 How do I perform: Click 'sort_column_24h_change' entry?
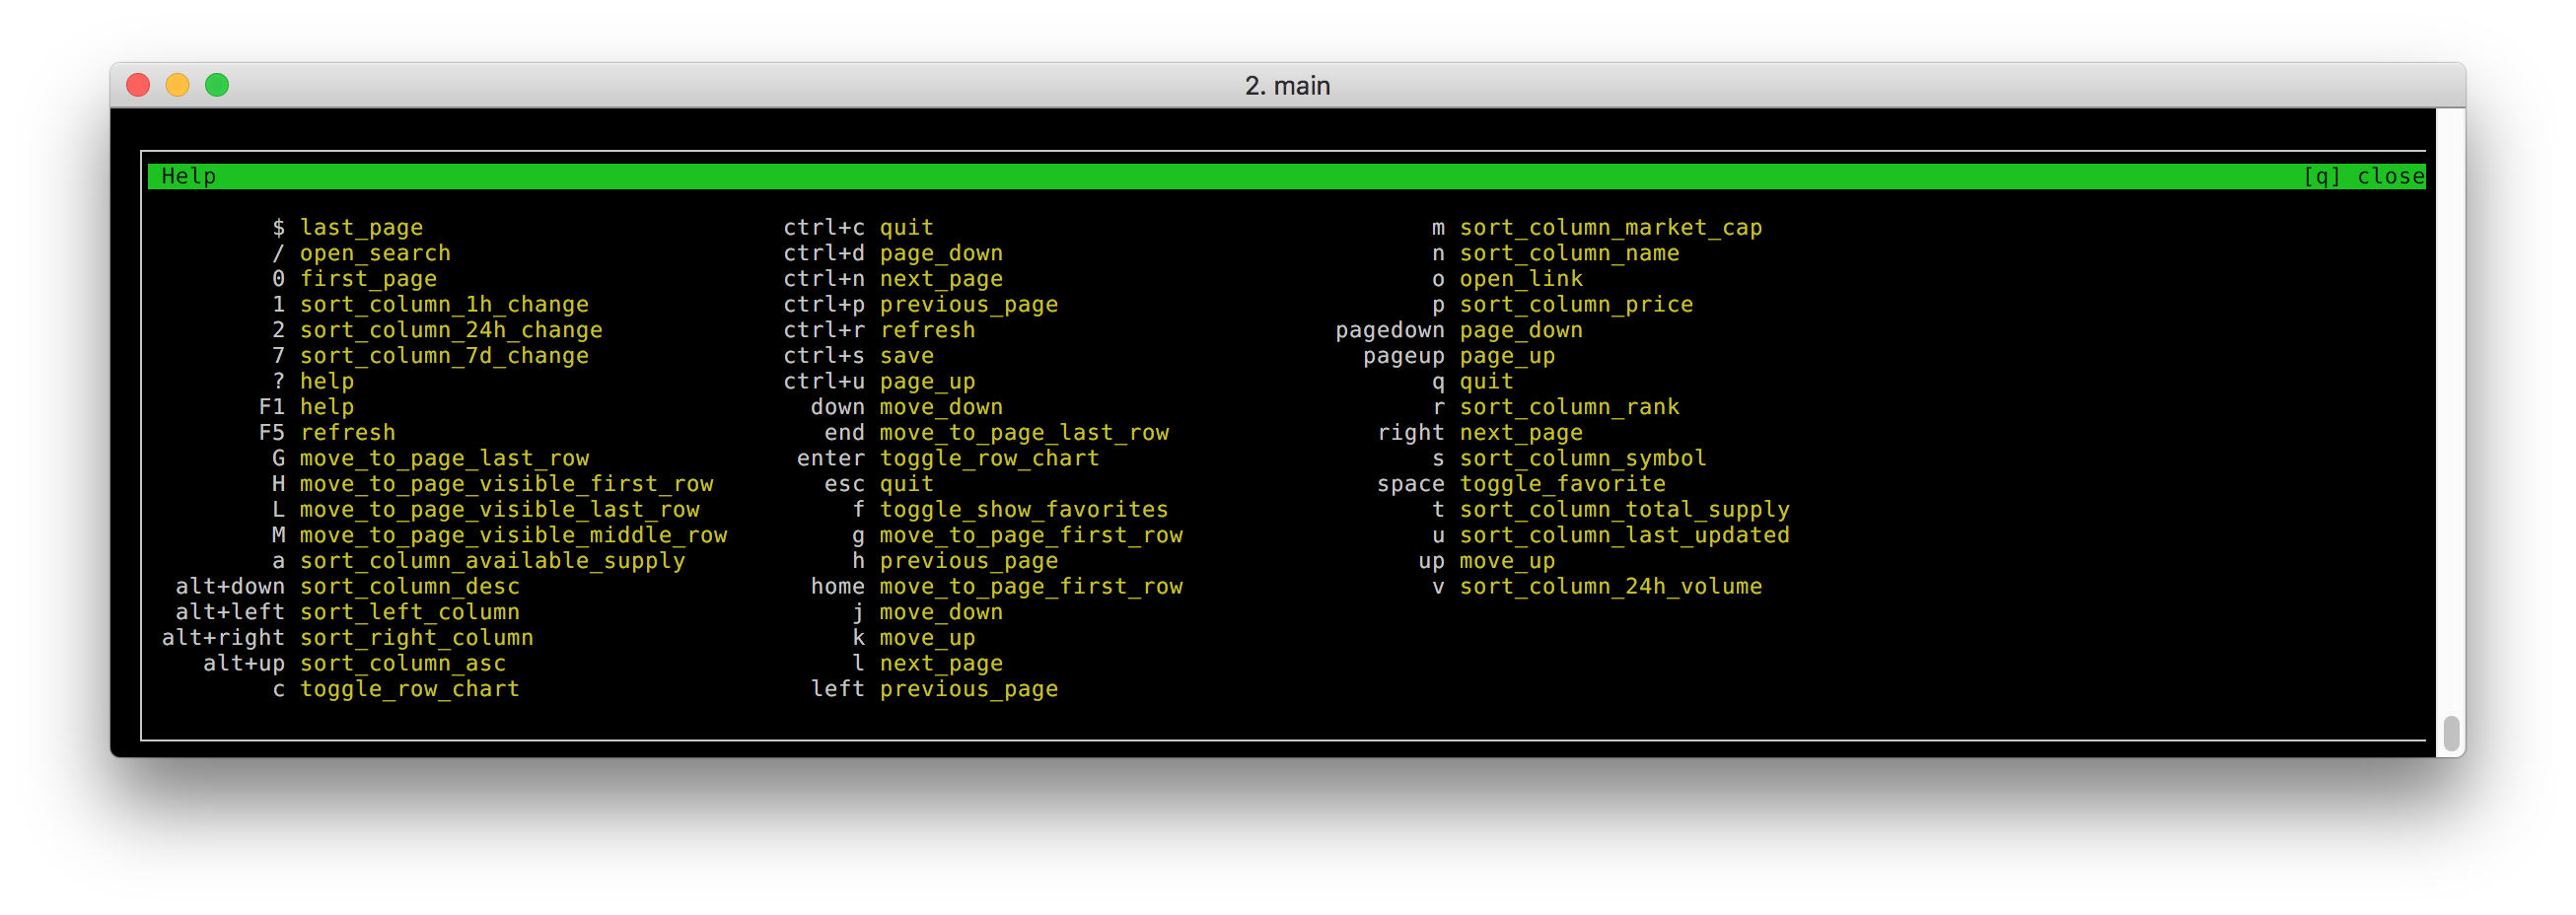[x=451, y=331]
